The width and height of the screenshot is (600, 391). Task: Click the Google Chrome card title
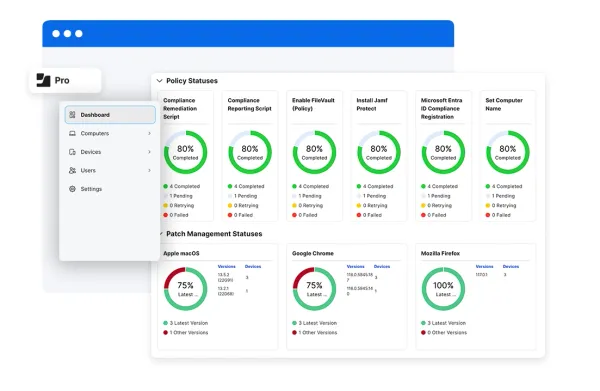(313, 253)
